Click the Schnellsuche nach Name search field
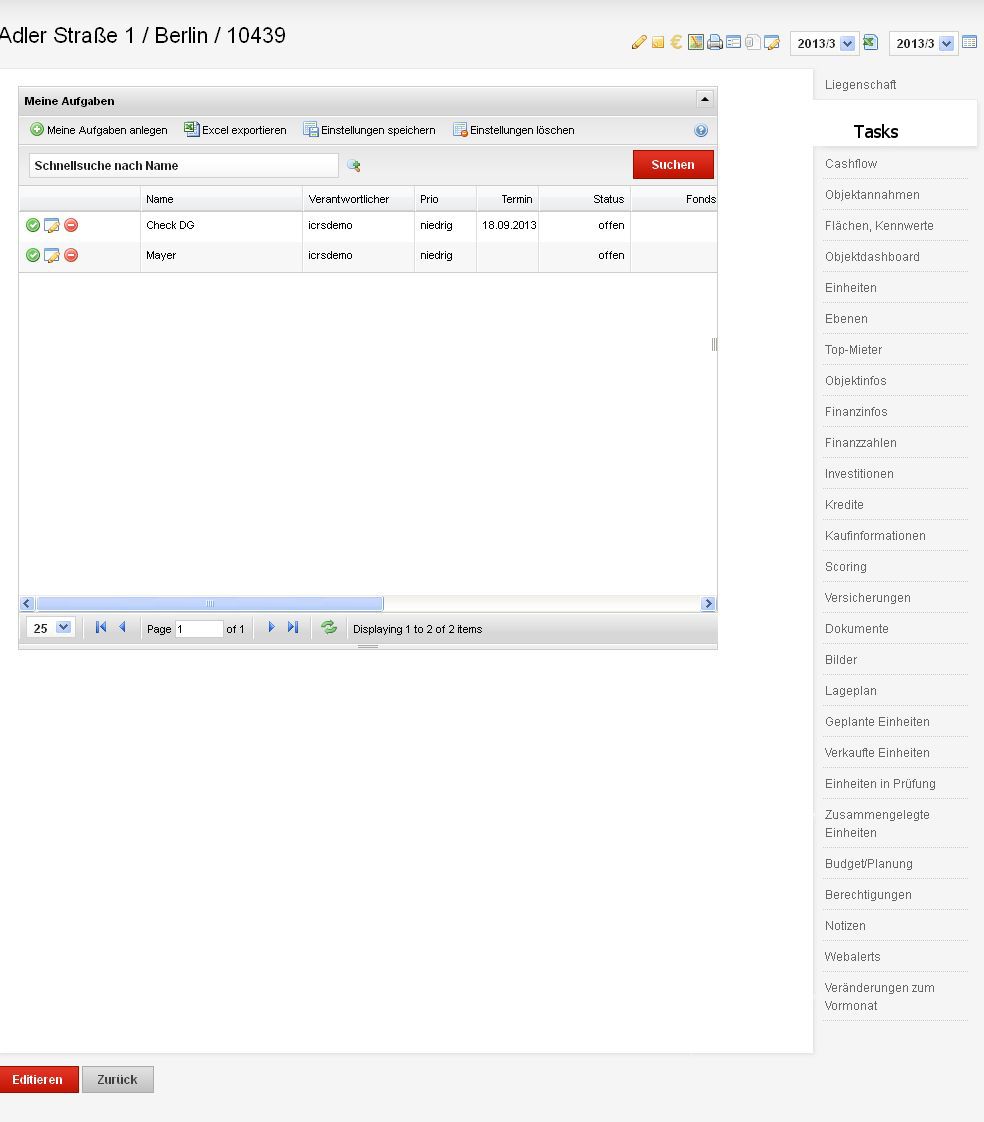 pyautogui.click(x=183, y=166)
